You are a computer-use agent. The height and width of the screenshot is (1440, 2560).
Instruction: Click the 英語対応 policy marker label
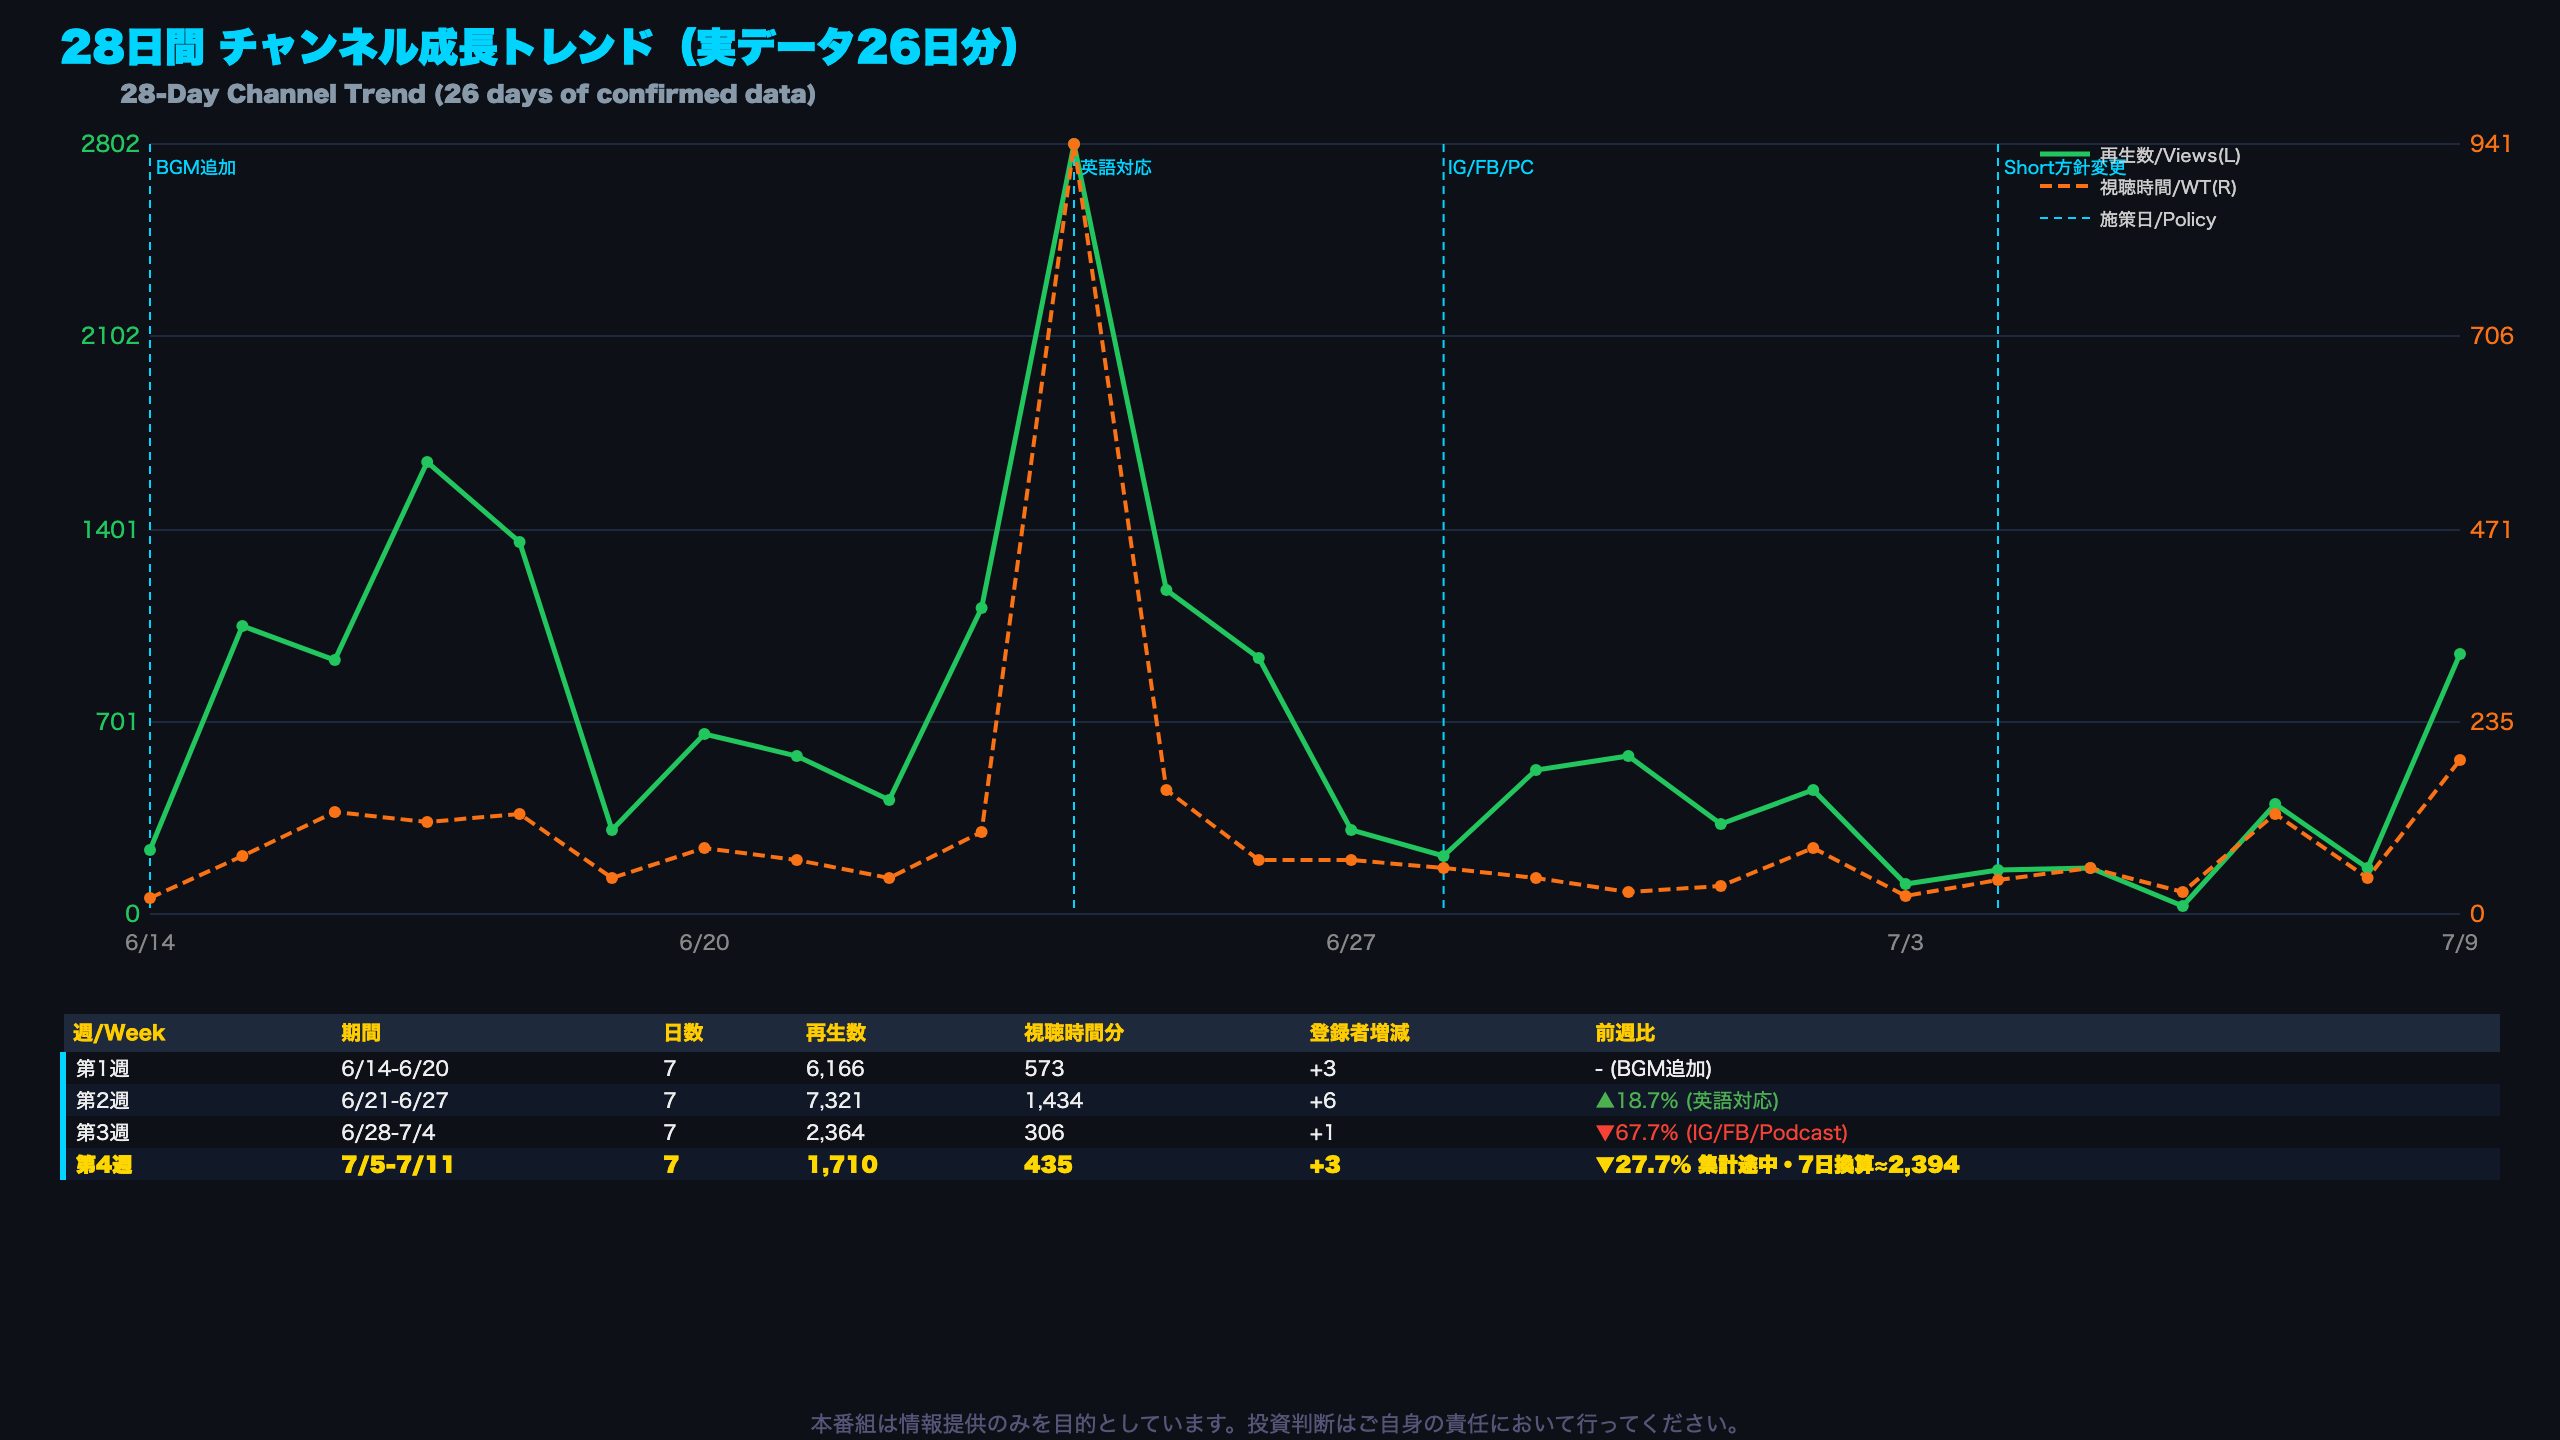tap(1116, 168)
